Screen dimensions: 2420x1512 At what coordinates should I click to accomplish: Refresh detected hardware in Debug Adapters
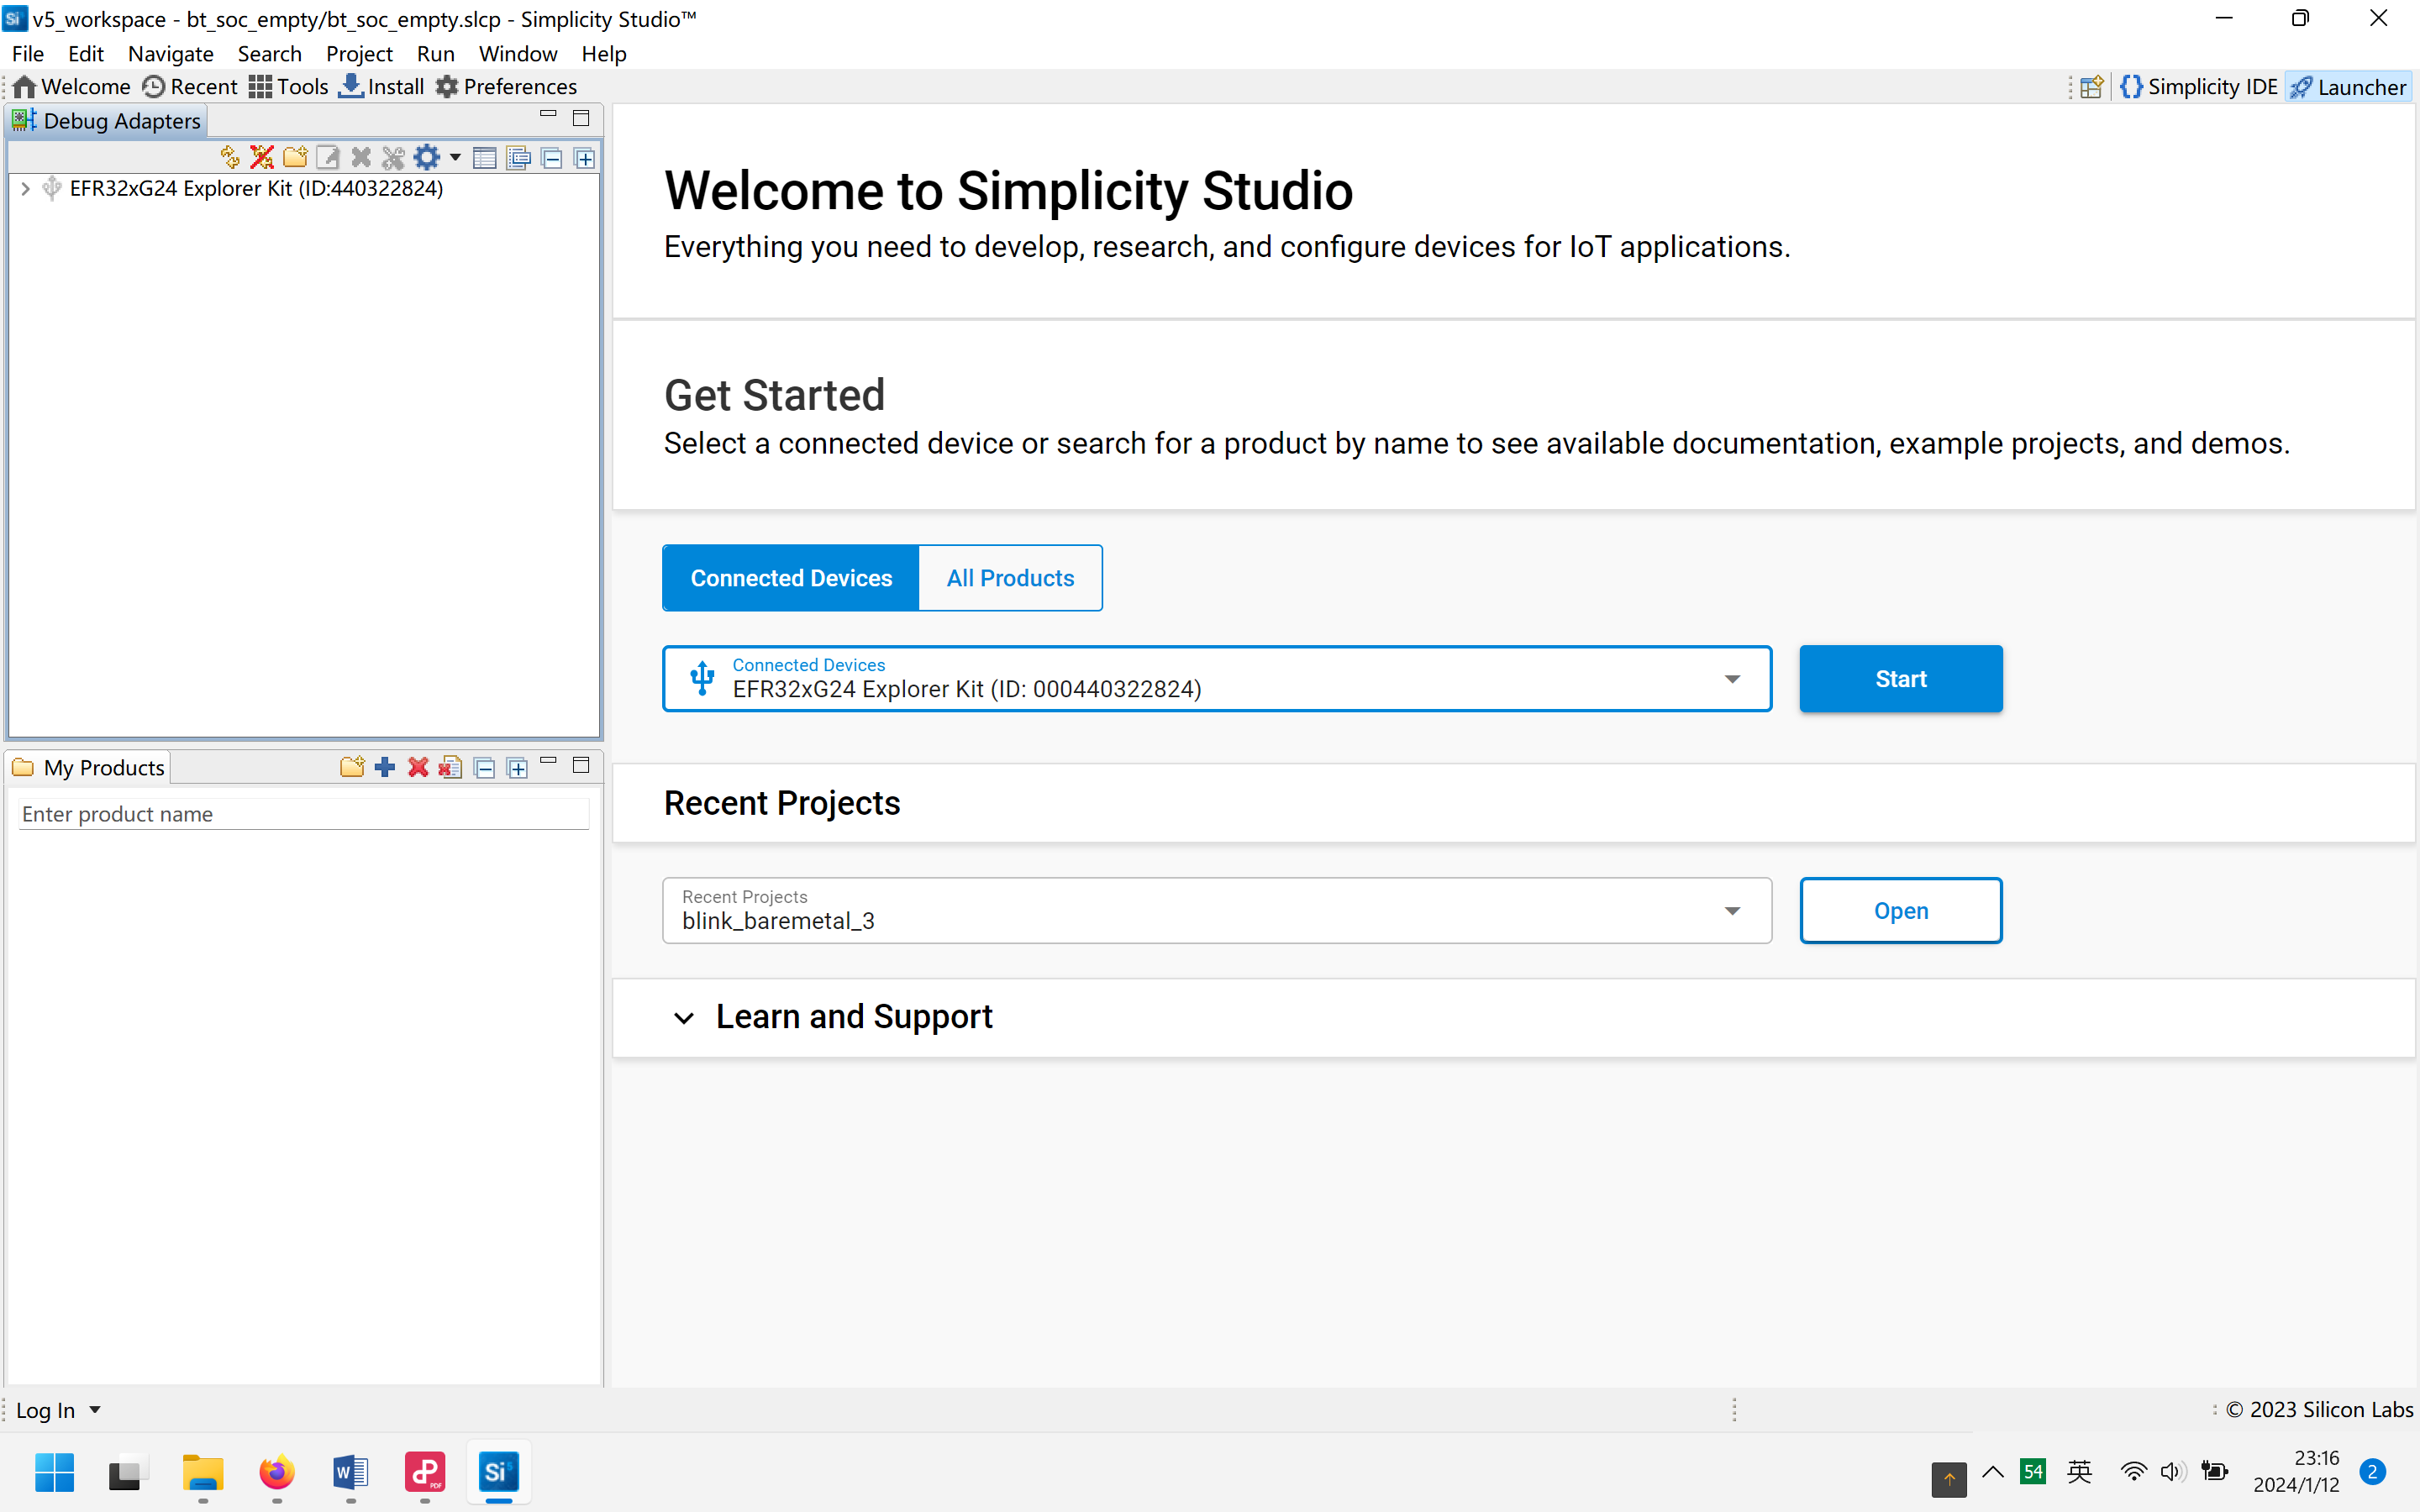(x=230, y=157)
